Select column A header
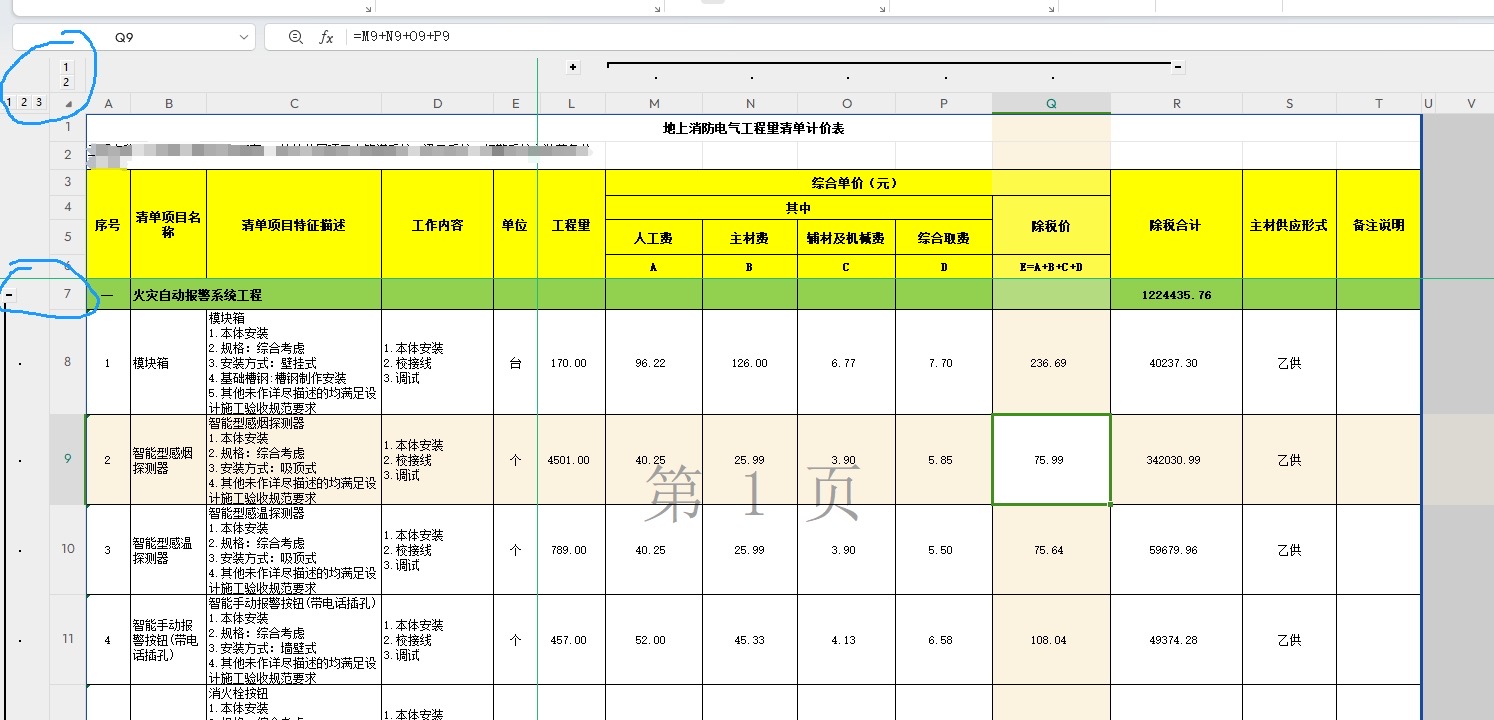Viewport: 1494px width, 720px height. tap(108, 103)
